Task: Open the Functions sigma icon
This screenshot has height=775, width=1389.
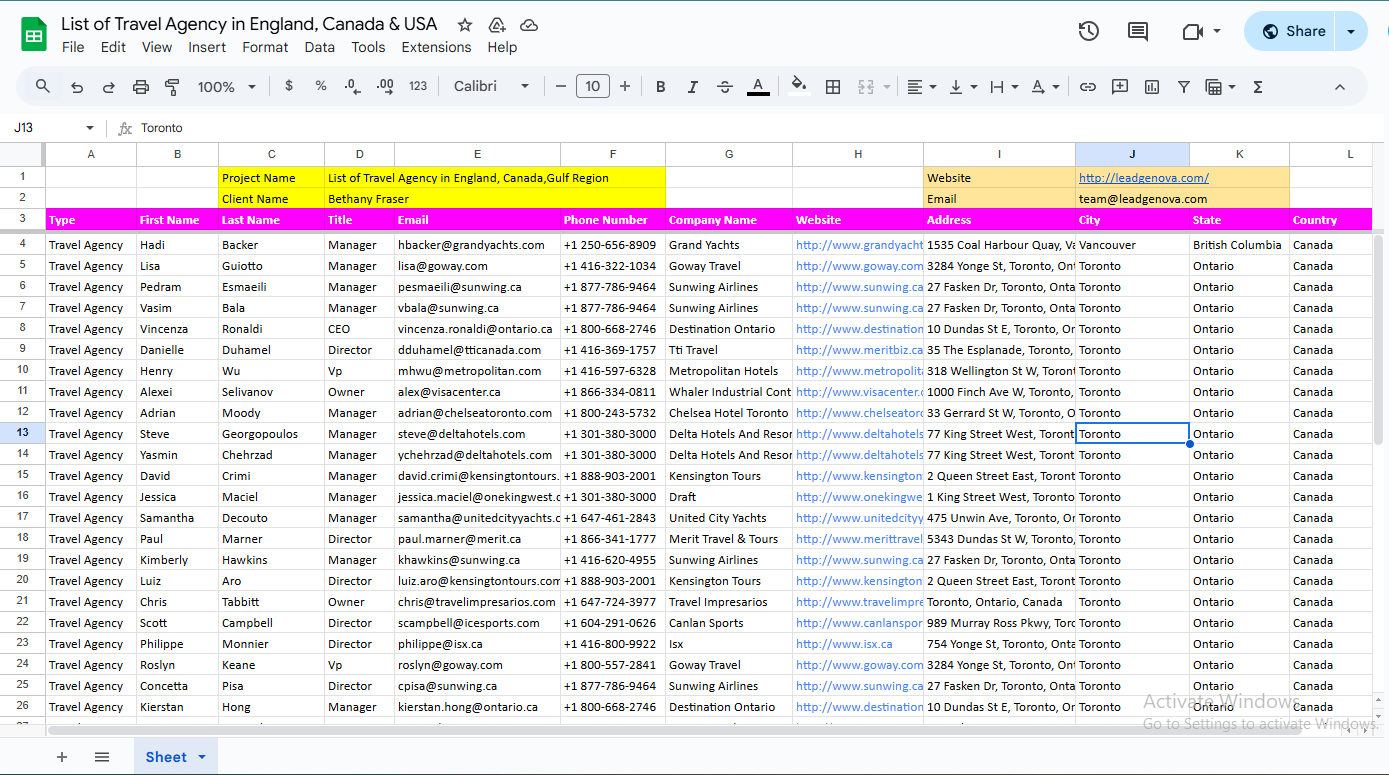Action: pyautogui.click(x=1258, y=87)
